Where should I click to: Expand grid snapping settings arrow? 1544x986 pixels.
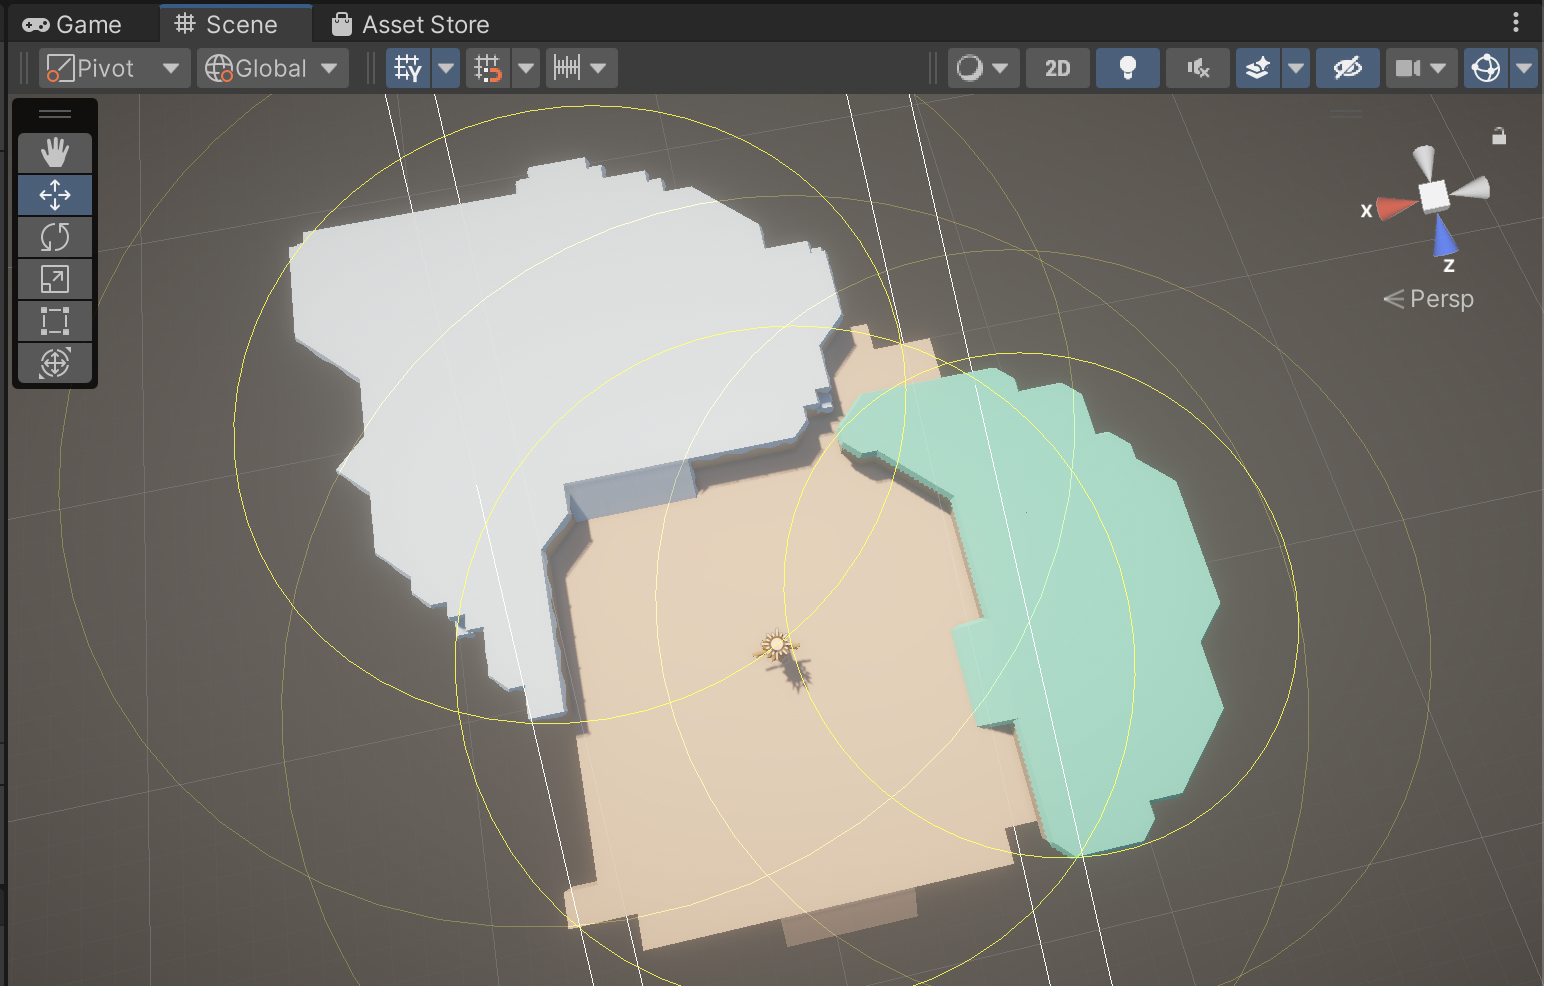526,68
